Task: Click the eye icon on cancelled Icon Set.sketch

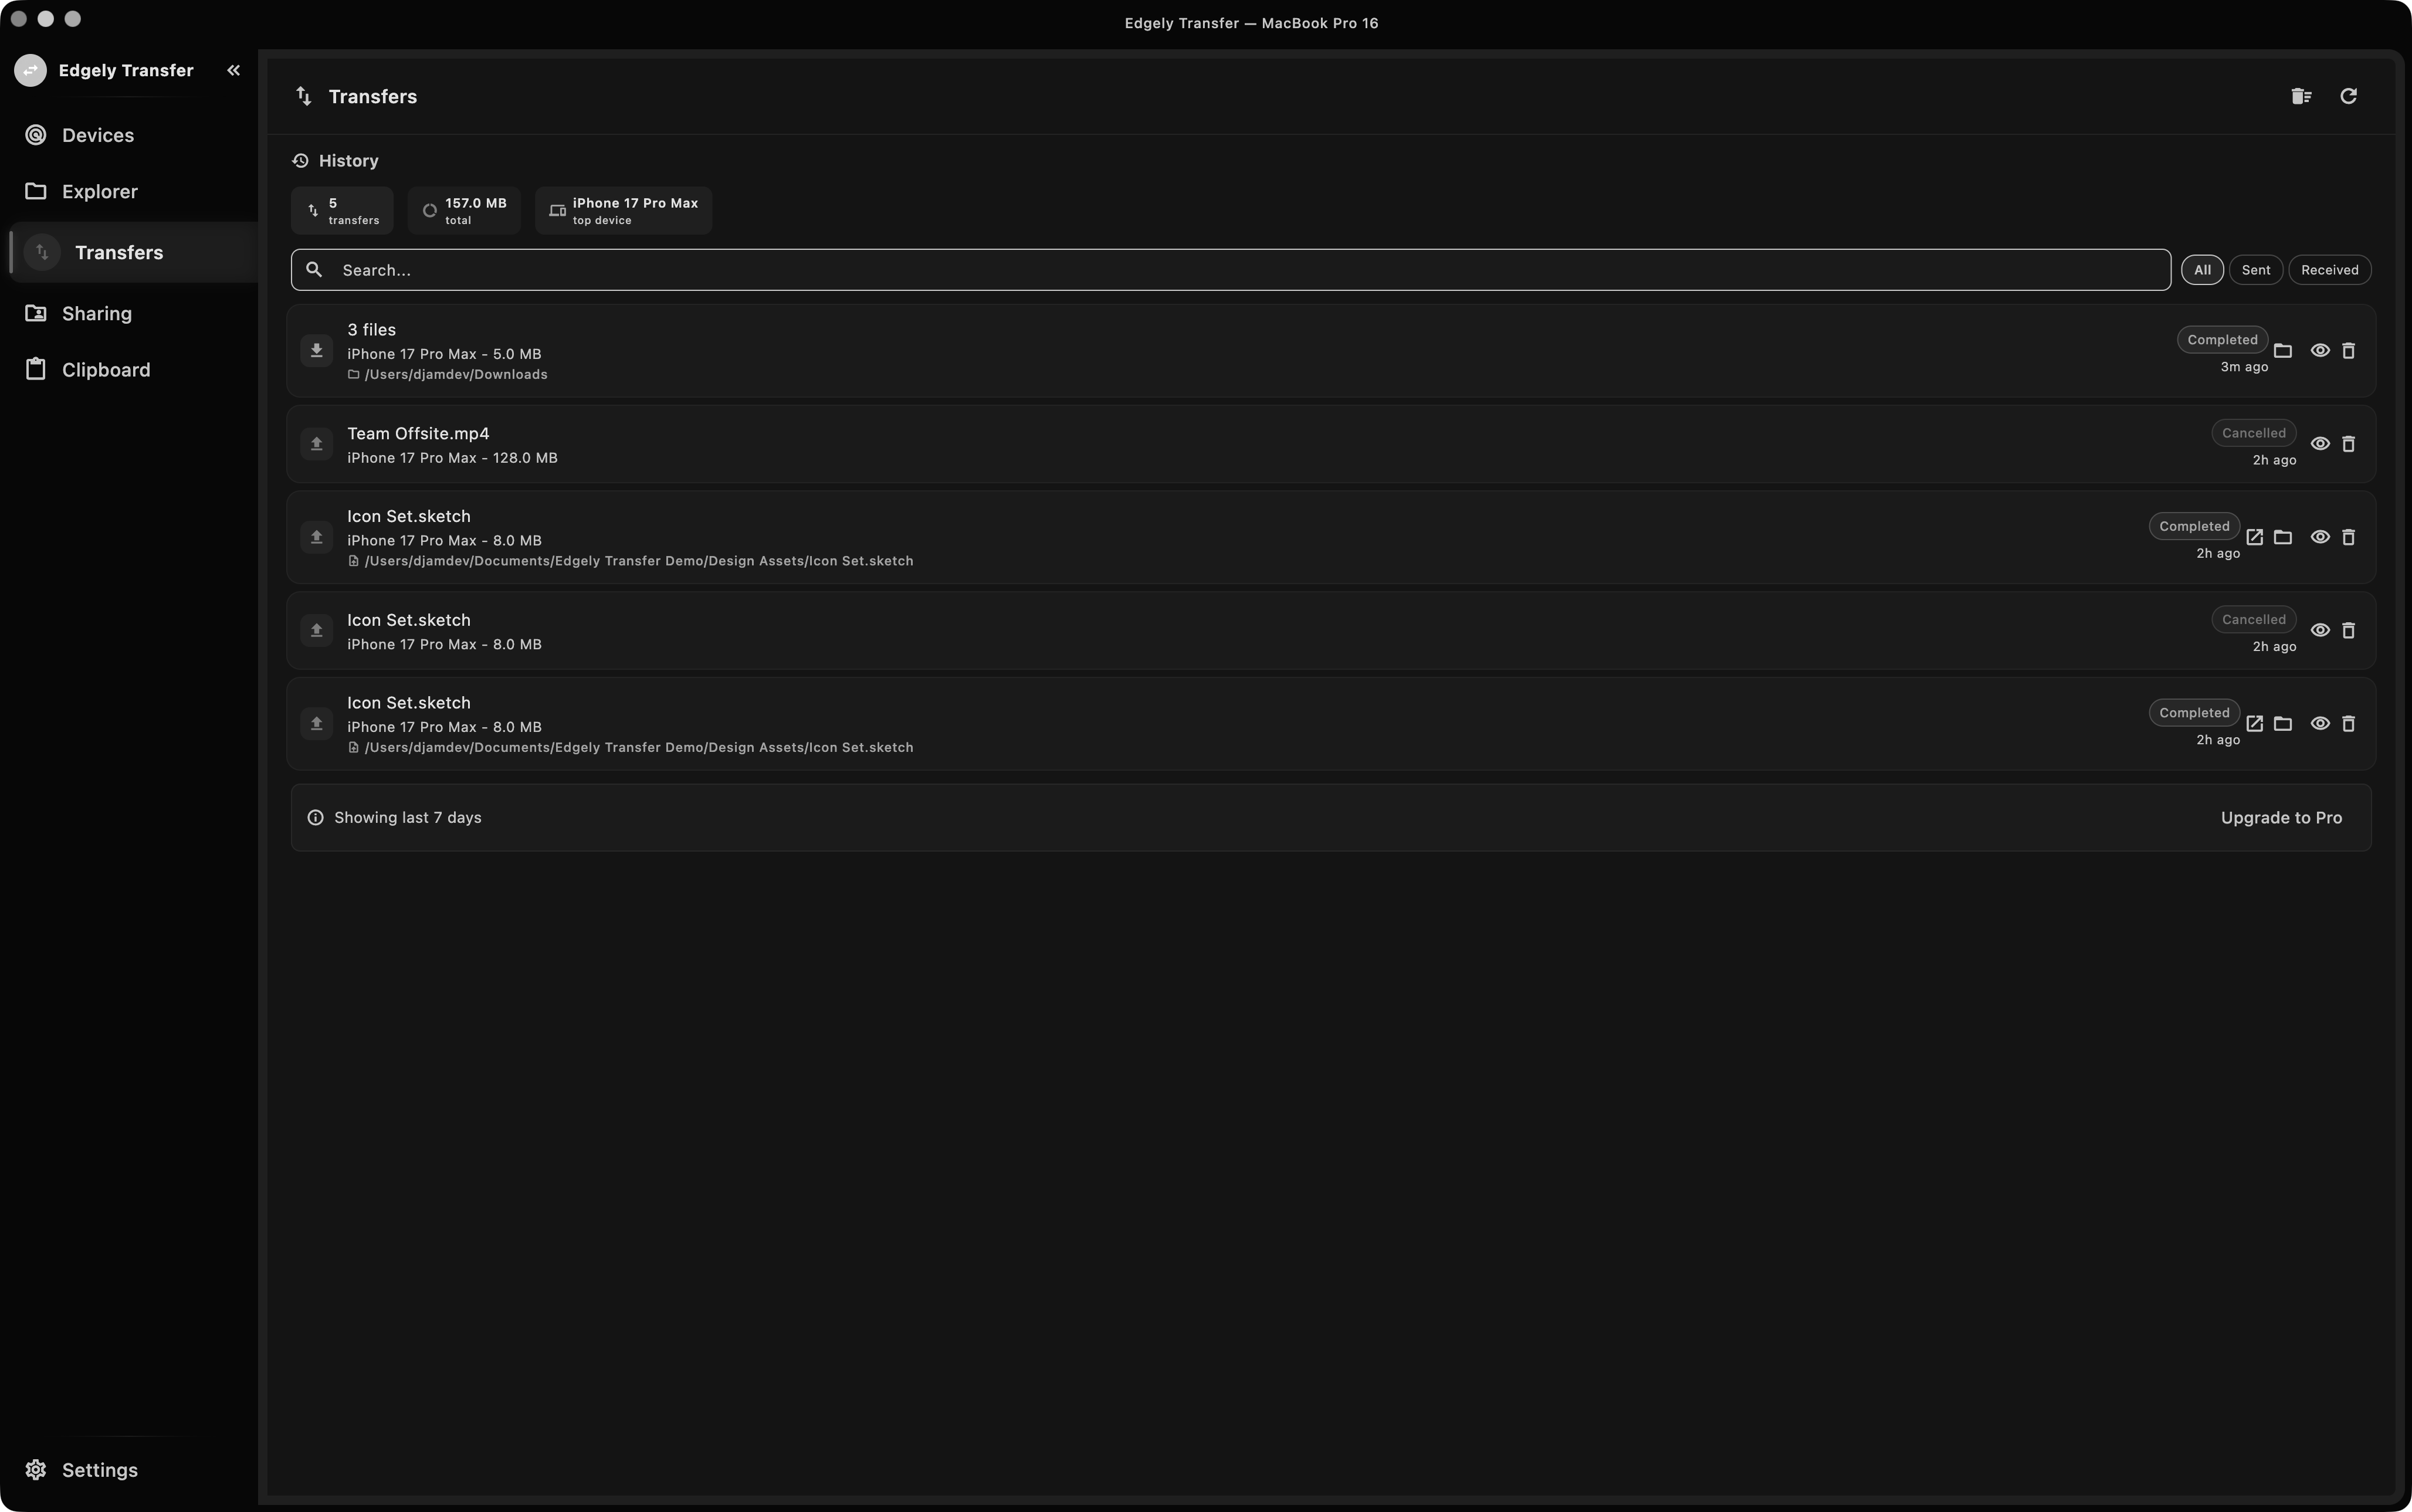Action: point(2320,630)
